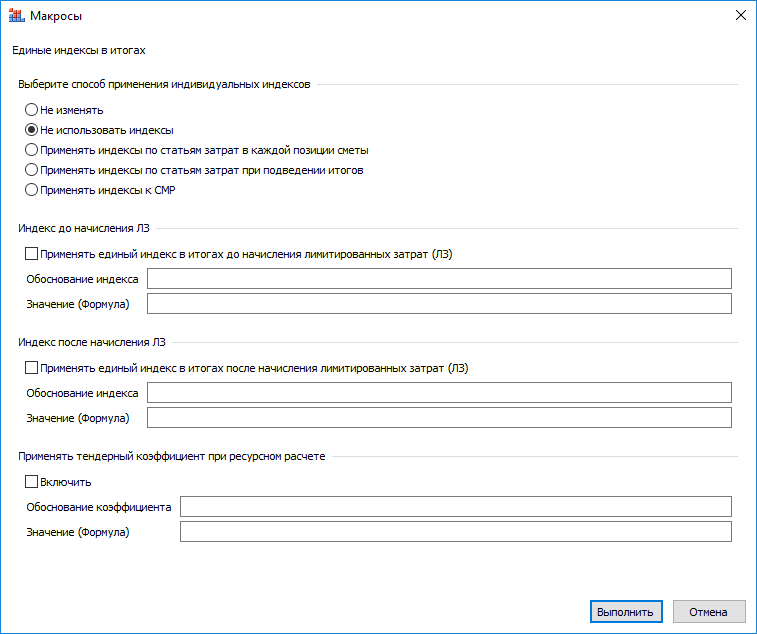The height and width of the screenshot is (634, 757).
Task: Click the Макросы app icon in title bar
Action: [16, 16]
